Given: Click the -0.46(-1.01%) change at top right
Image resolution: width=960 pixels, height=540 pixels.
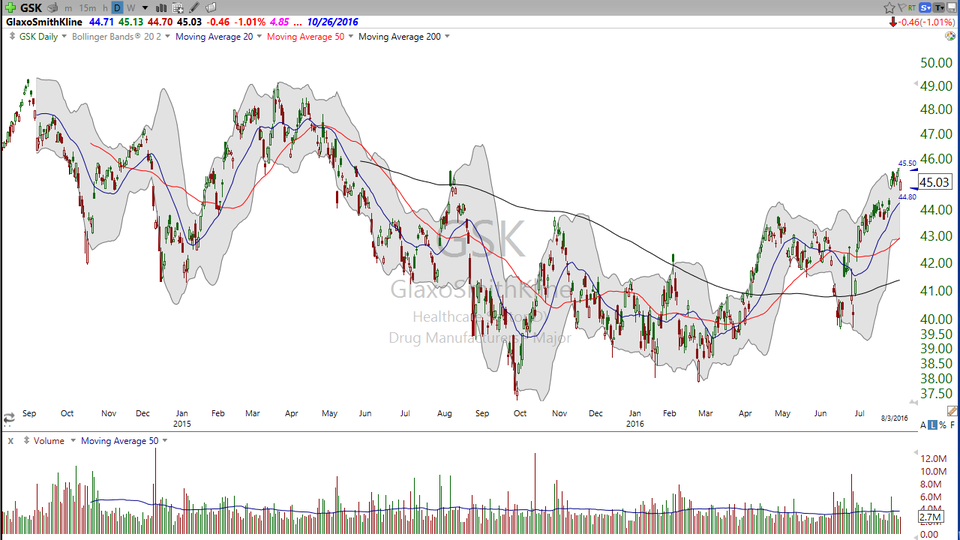Looking at the screenshot, I should click(926, 22).
